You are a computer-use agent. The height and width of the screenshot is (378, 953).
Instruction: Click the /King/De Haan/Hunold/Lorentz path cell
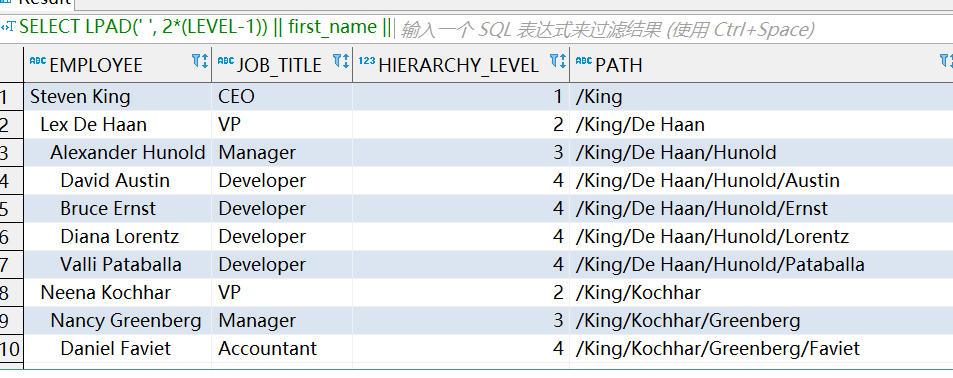pyautogui.click(x=762, y=236)
